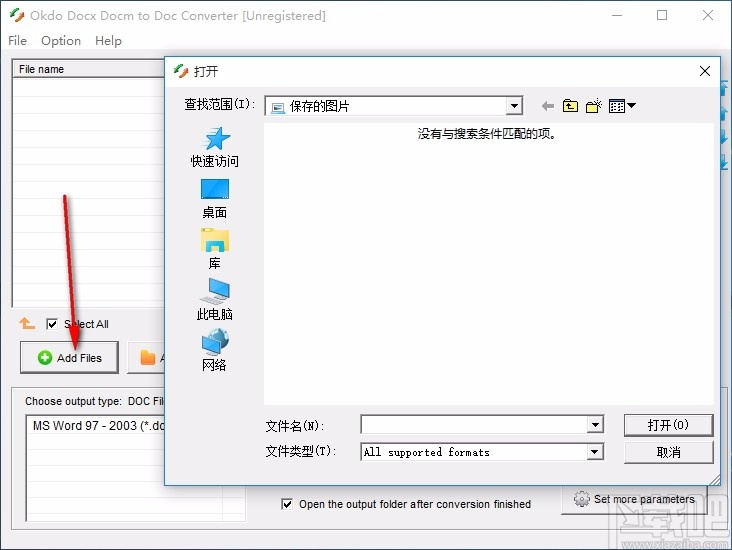This screenshot has height=550, width=732.
Task: Open the Help menu
Action: pyautogui.click(x=108, y=41)
